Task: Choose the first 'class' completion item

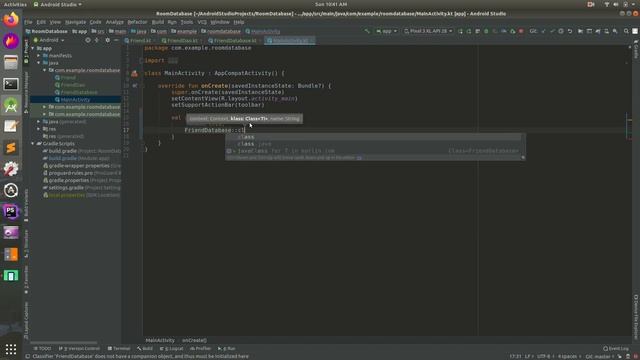Action: [374, 137]
